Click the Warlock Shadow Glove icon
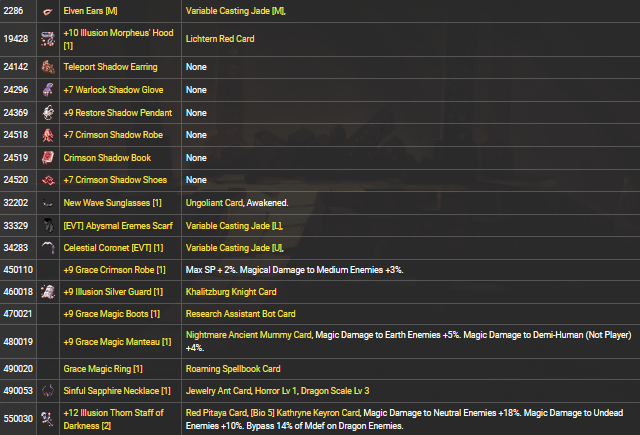The image size is (640, 435). point(48,90)
